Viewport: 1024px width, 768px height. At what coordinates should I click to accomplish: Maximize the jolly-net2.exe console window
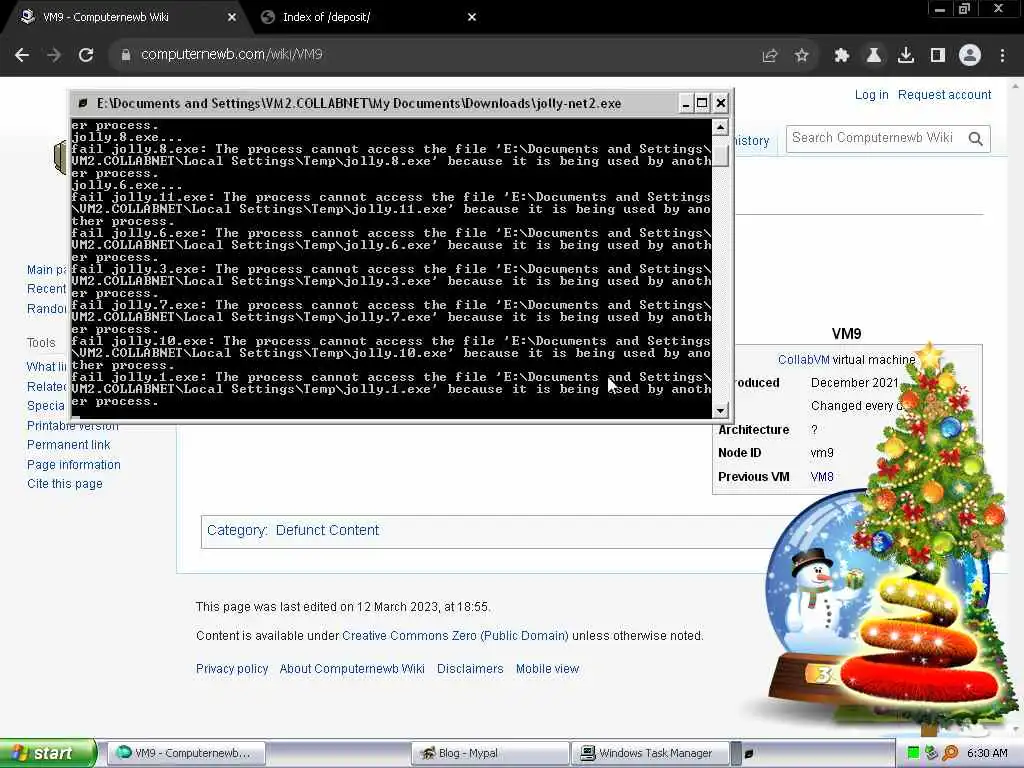(702, 103)
